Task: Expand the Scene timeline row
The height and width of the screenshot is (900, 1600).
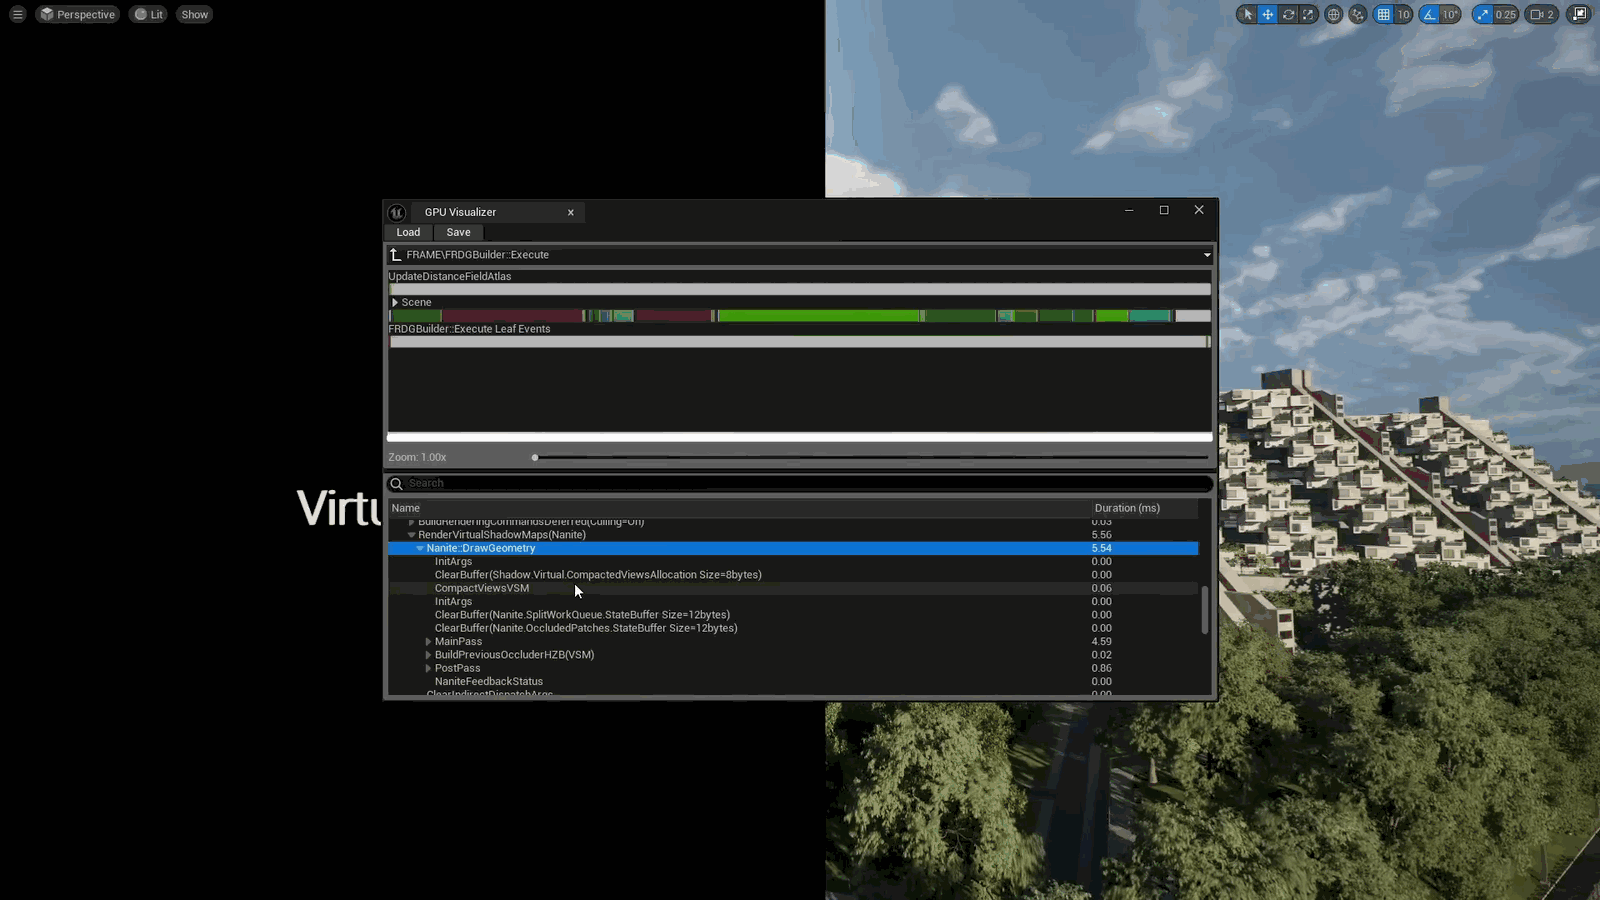Action: click(395, 302)
